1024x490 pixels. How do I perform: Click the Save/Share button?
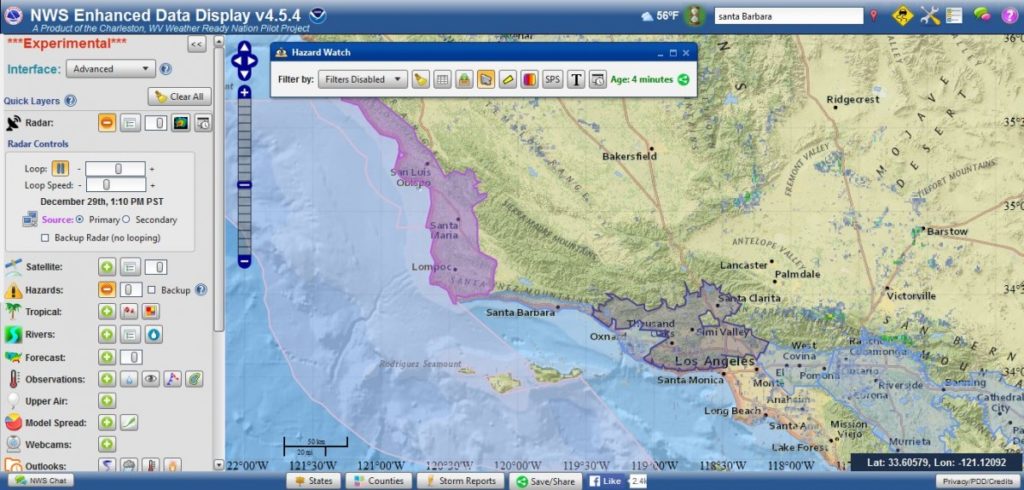click(545, 481)
